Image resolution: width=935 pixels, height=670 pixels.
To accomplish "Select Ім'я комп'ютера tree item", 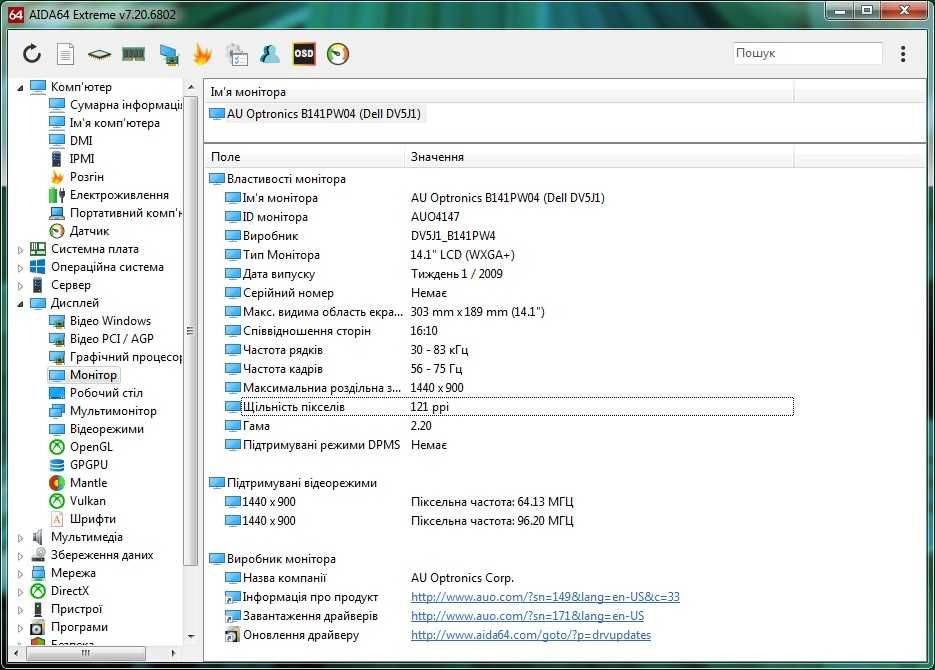I will 114,123.
